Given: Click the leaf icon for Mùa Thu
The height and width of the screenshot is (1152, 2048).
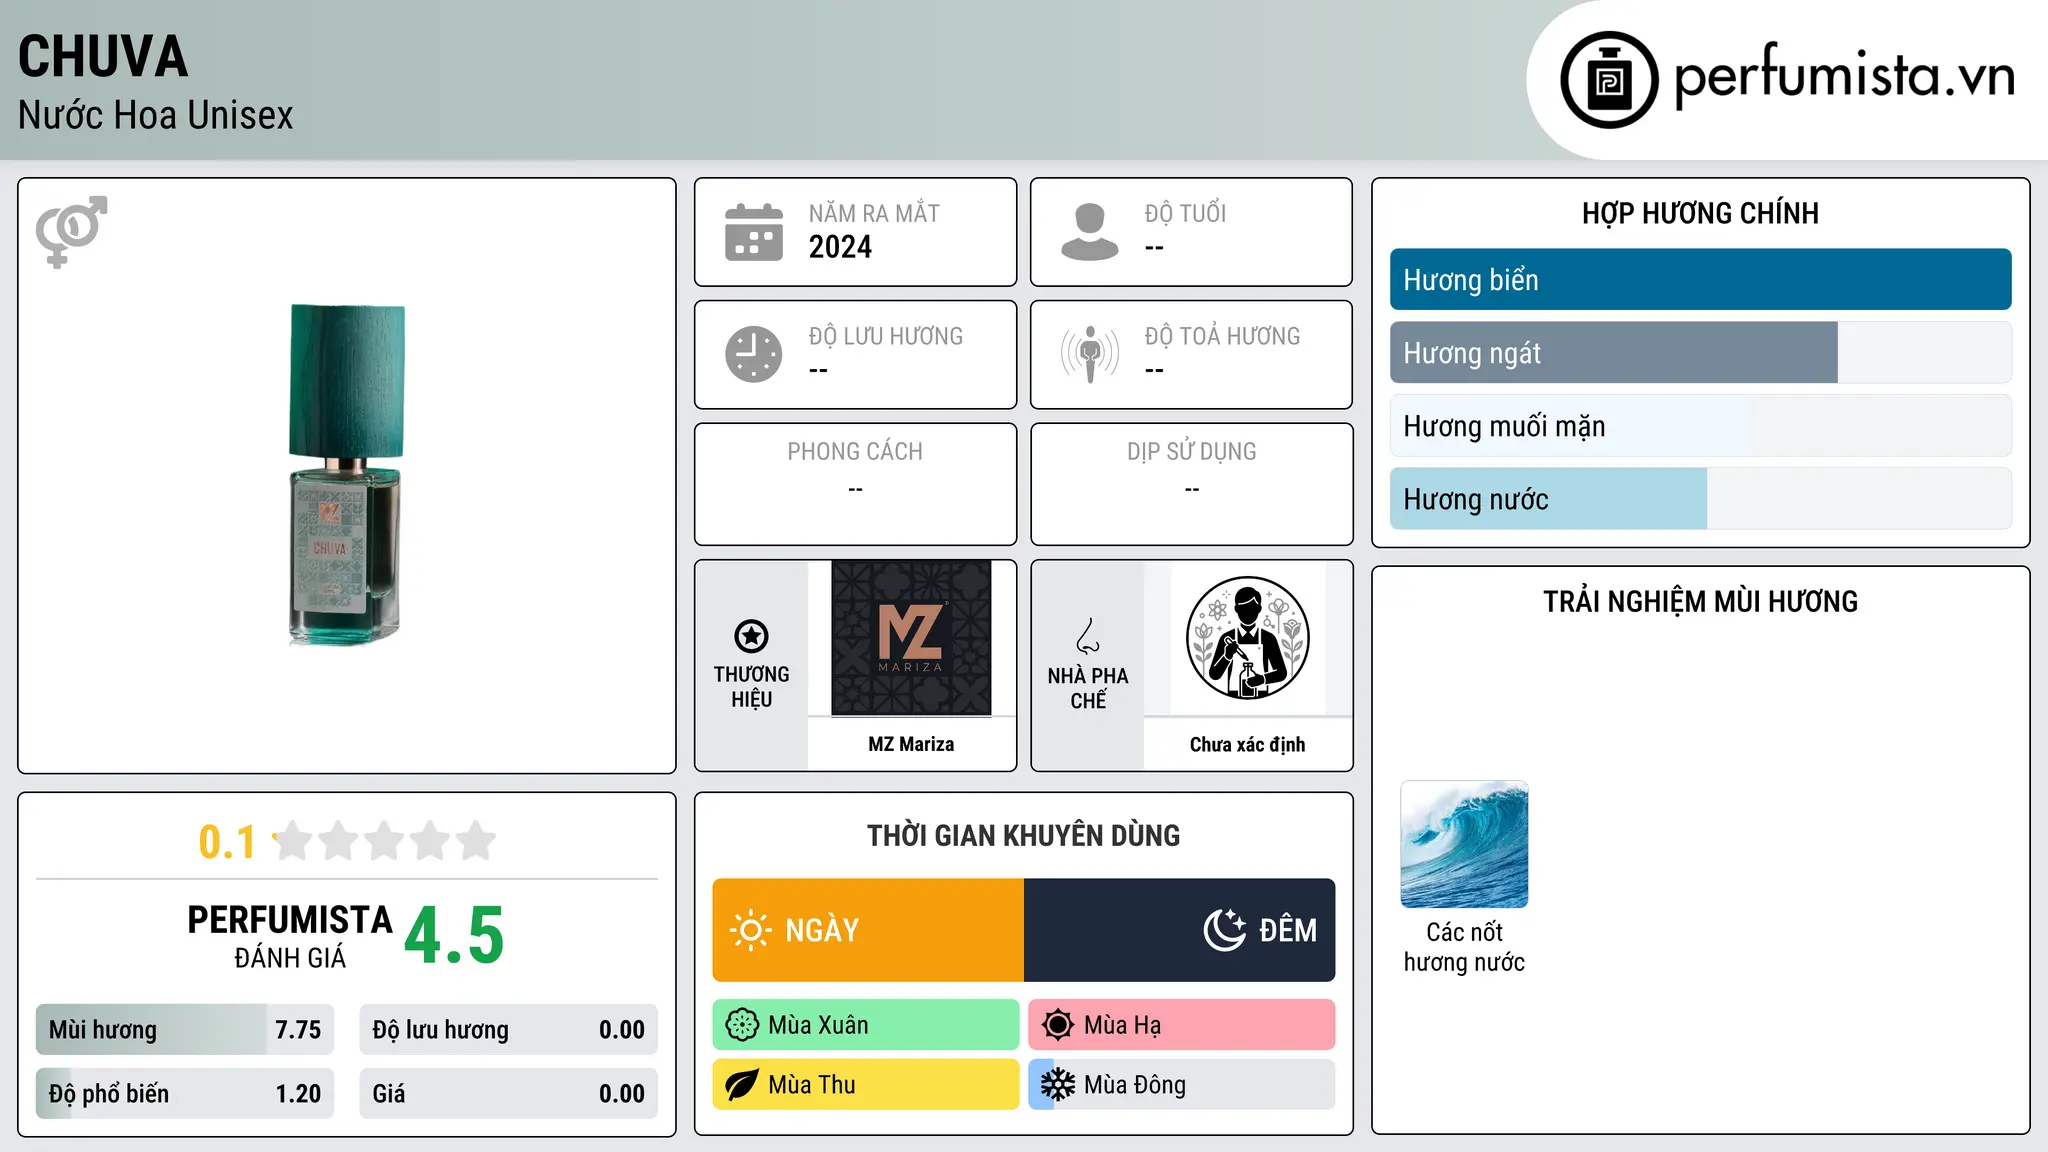Looking at the screenshot, I should pyautogui.click(x=742, y=1085).
